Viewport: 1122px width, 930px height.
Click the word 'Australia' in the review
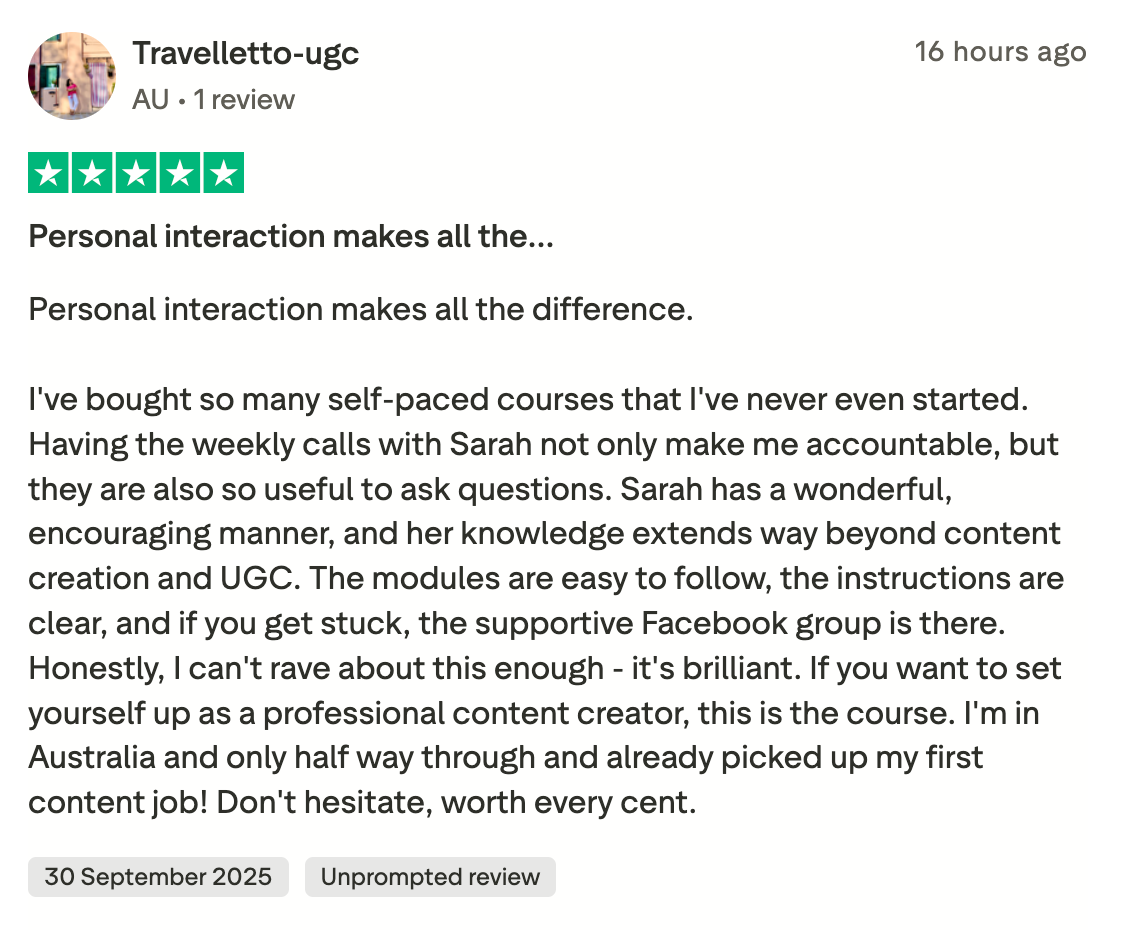(x=92, y=757)
